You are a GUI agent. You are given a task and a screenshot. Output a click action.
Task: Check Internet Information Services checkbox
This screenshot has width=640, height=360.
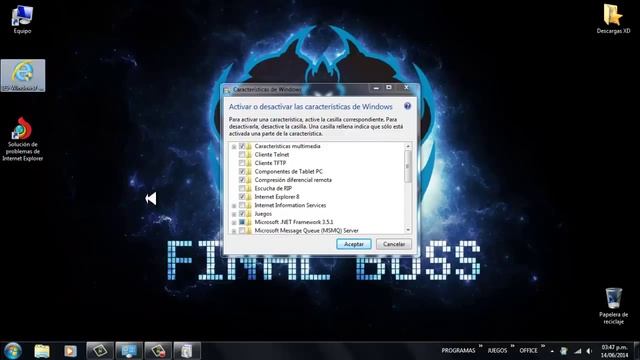[x=242, y=205]
